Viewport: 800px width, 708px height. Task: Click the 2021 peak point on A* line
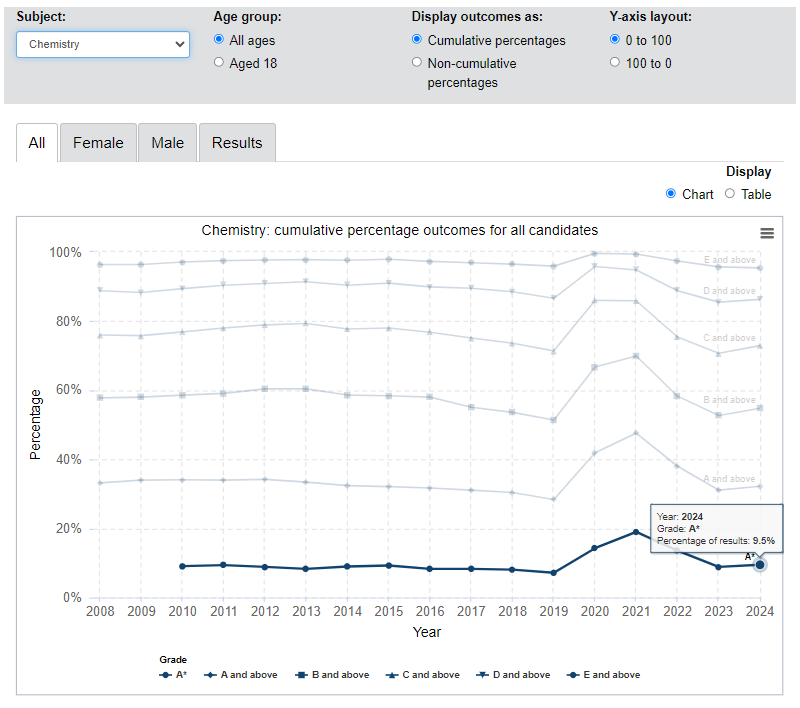[634, 532]
